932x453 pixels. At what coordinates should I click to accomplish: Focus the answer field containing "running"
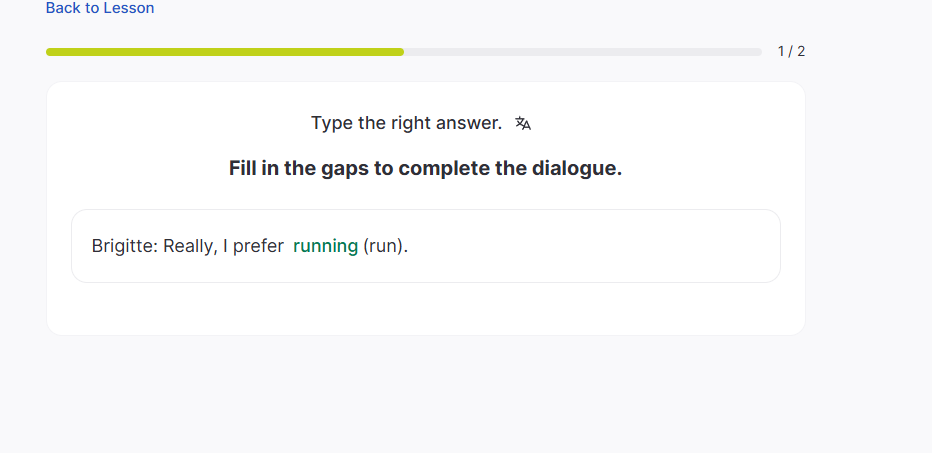[x=325, y=246]
